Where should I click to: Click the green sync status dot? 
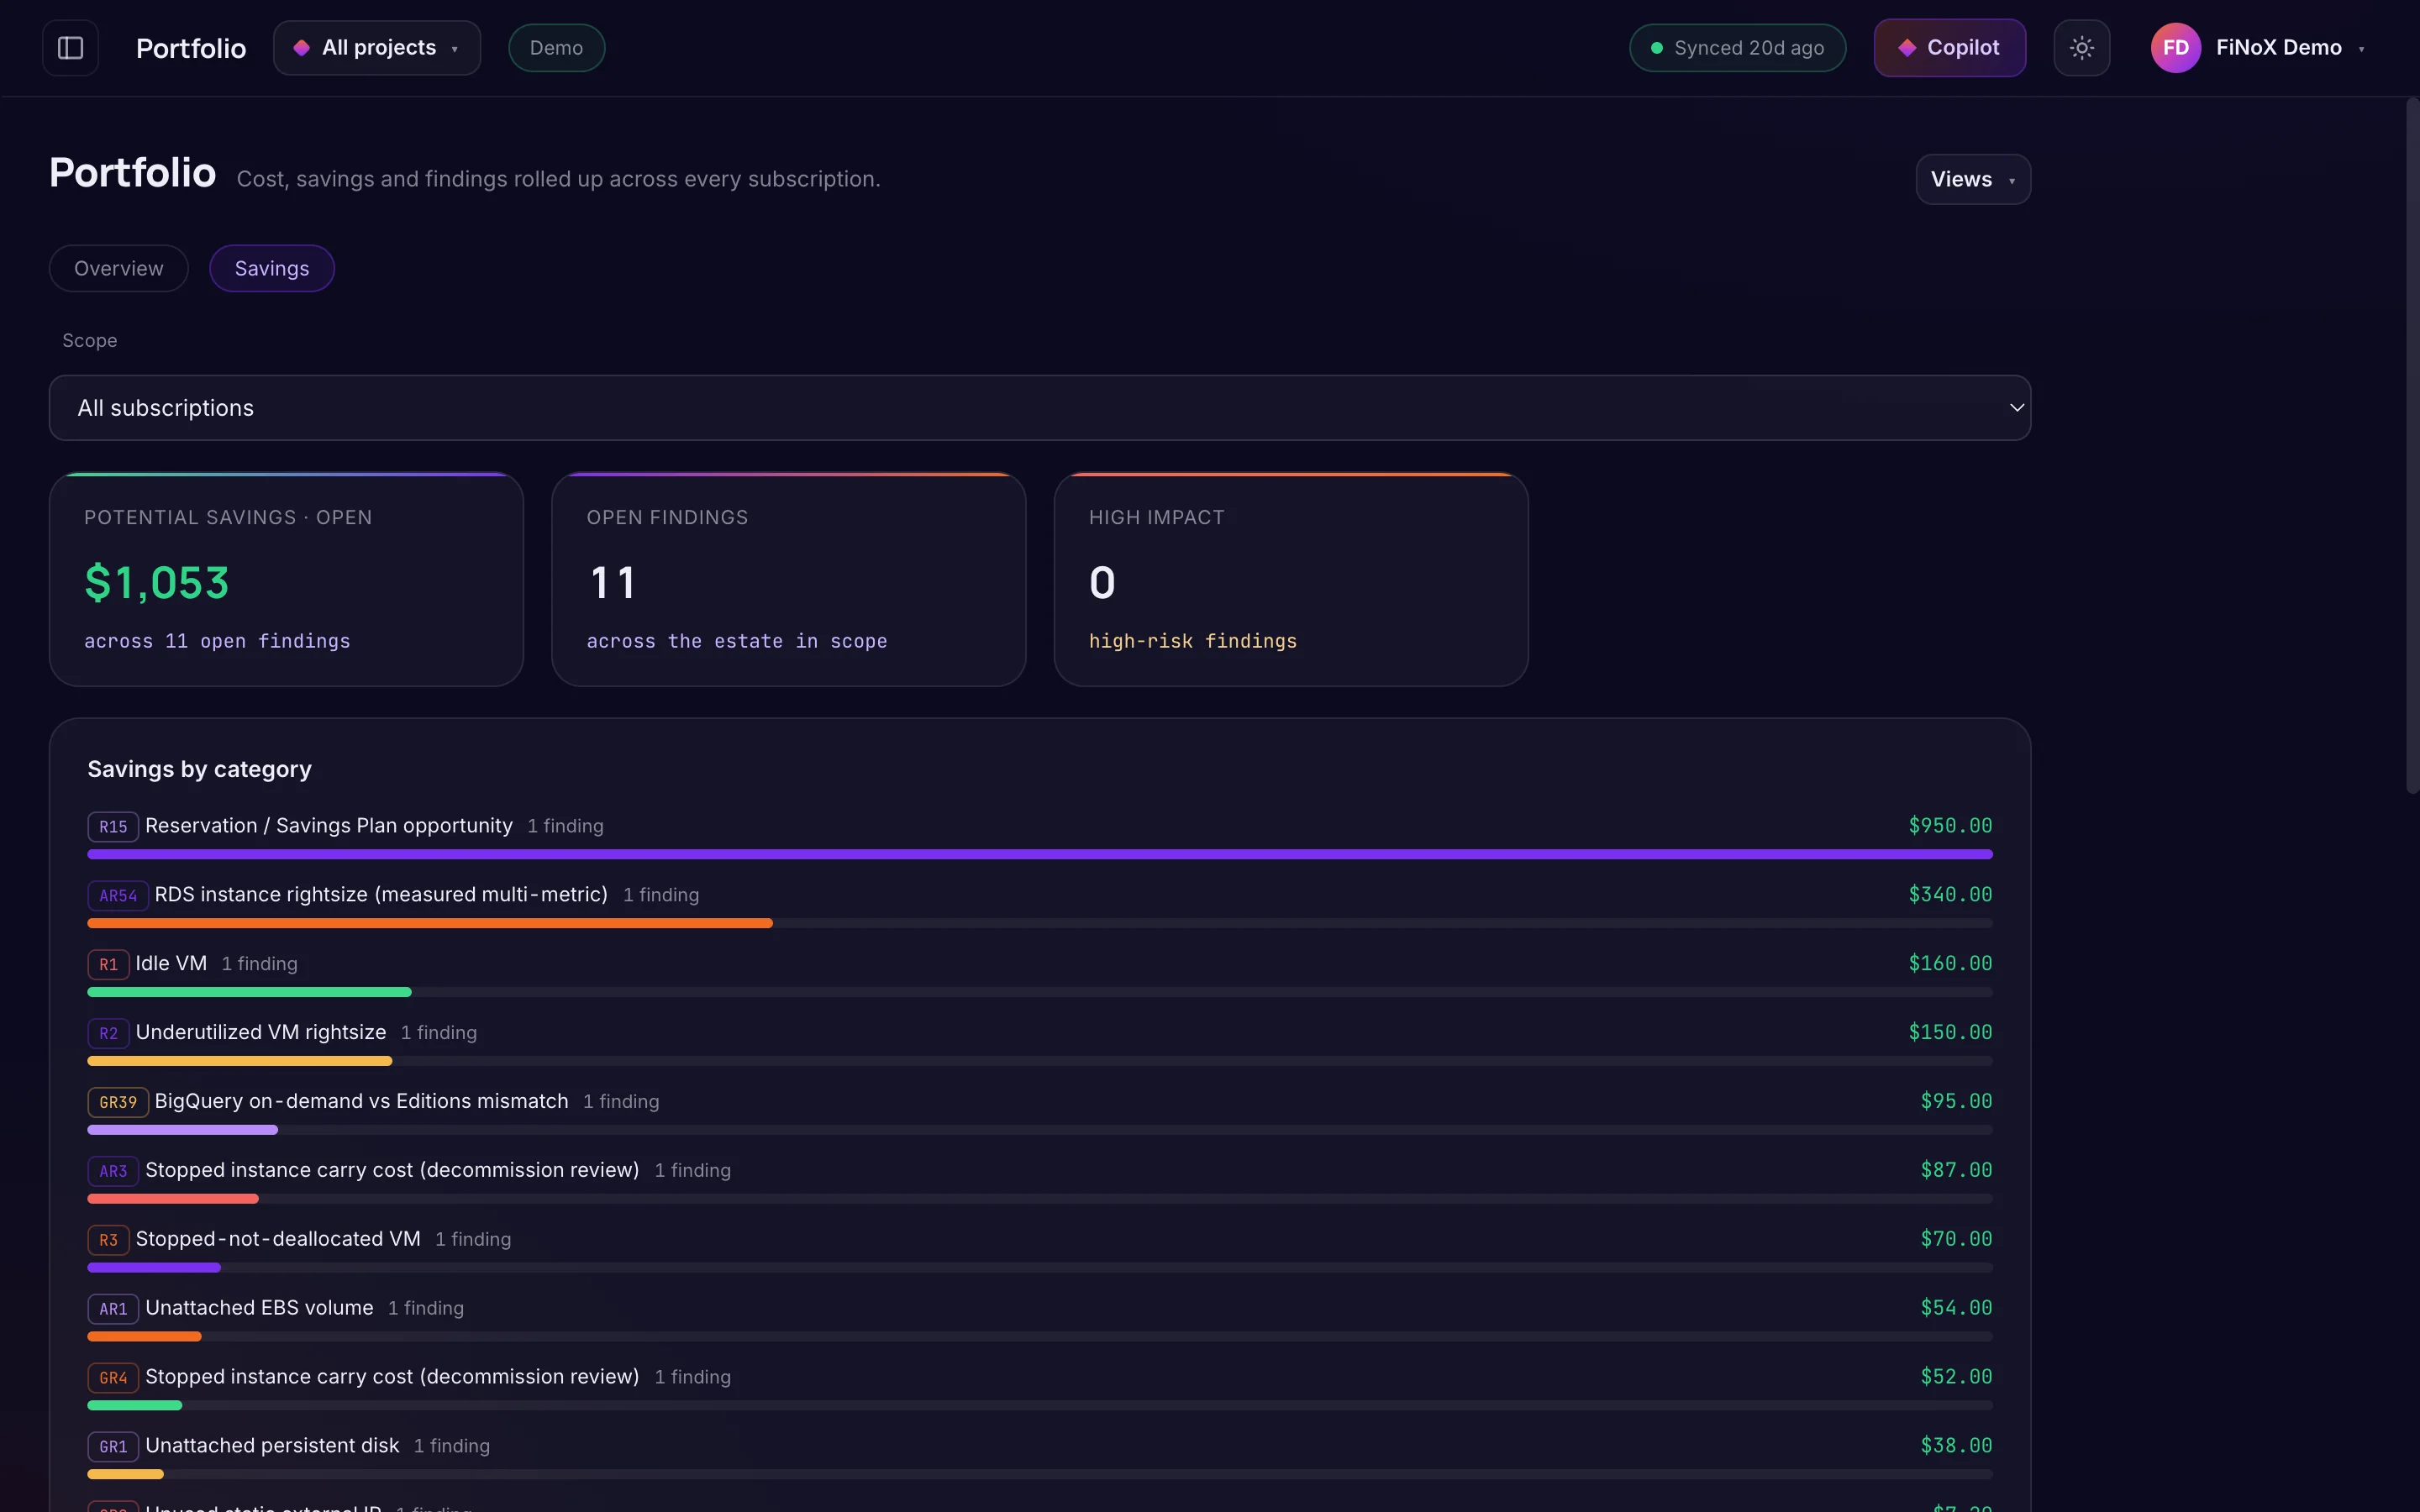[x=1656, y=48]
